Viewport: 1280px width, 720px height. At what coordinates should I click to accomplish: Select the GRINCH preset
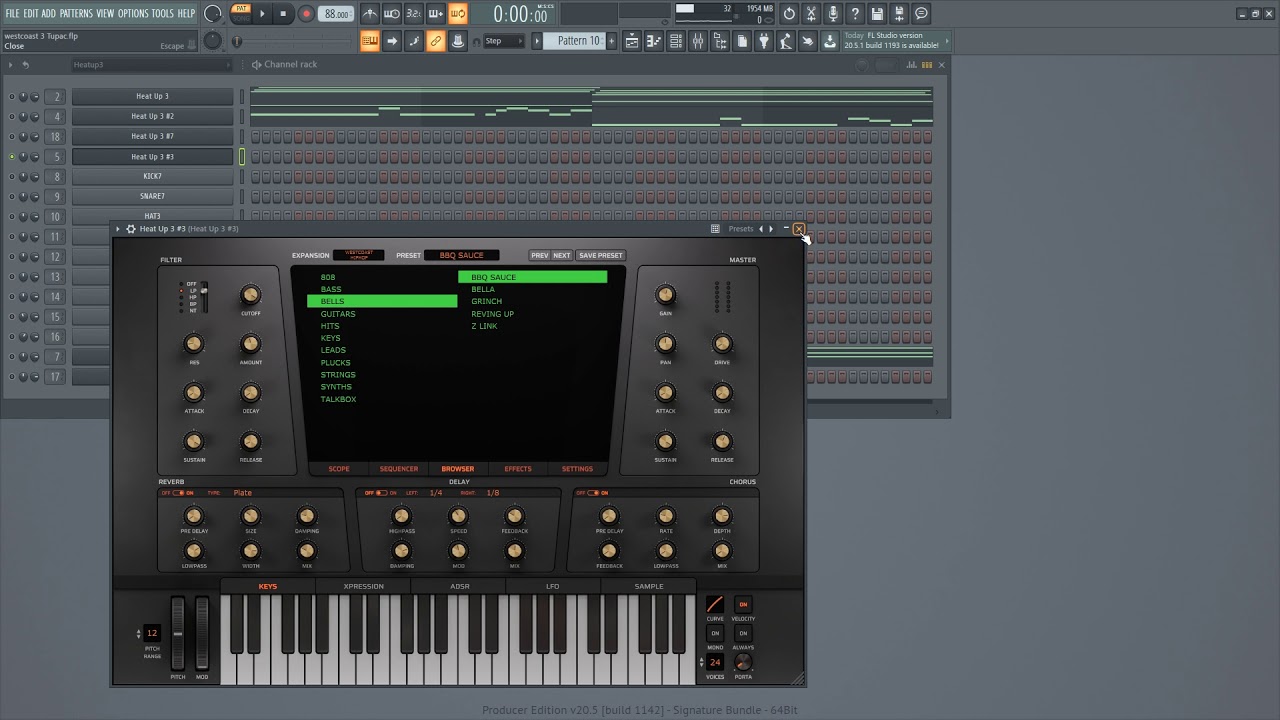click(x=487, y=302)
